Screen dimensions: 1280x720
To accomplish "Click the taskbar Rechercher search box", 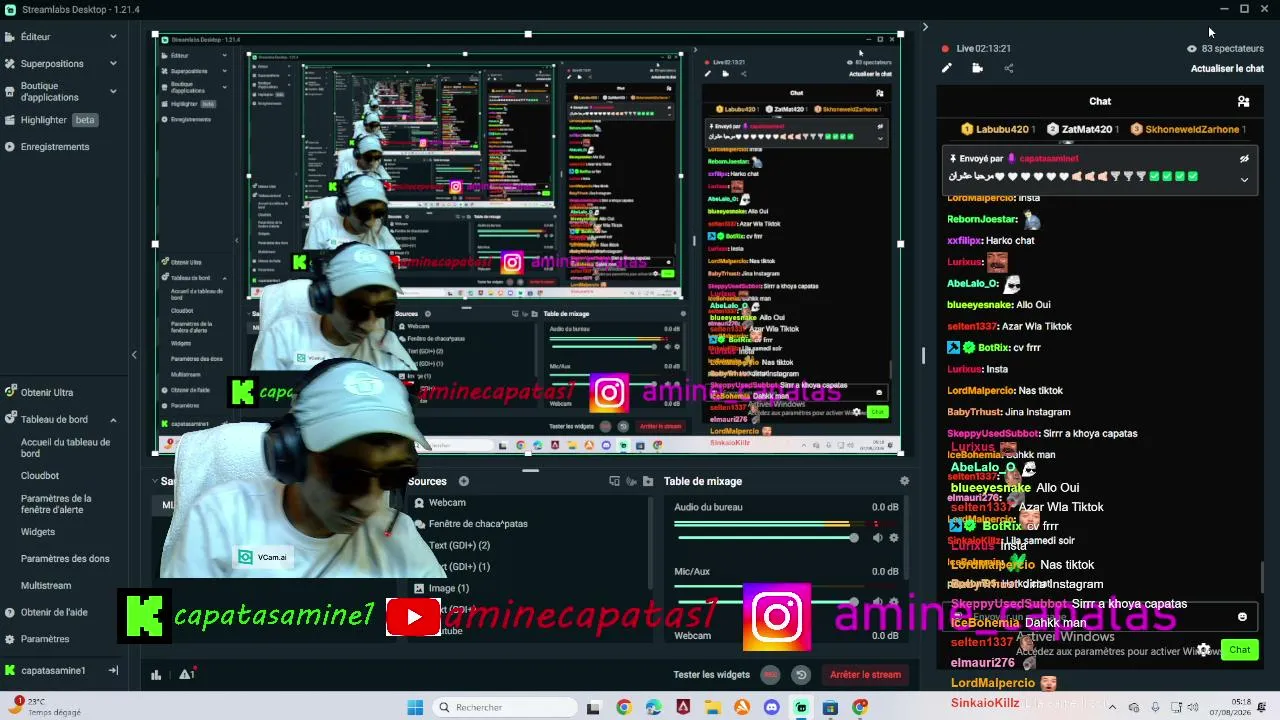I will (504, 708).
